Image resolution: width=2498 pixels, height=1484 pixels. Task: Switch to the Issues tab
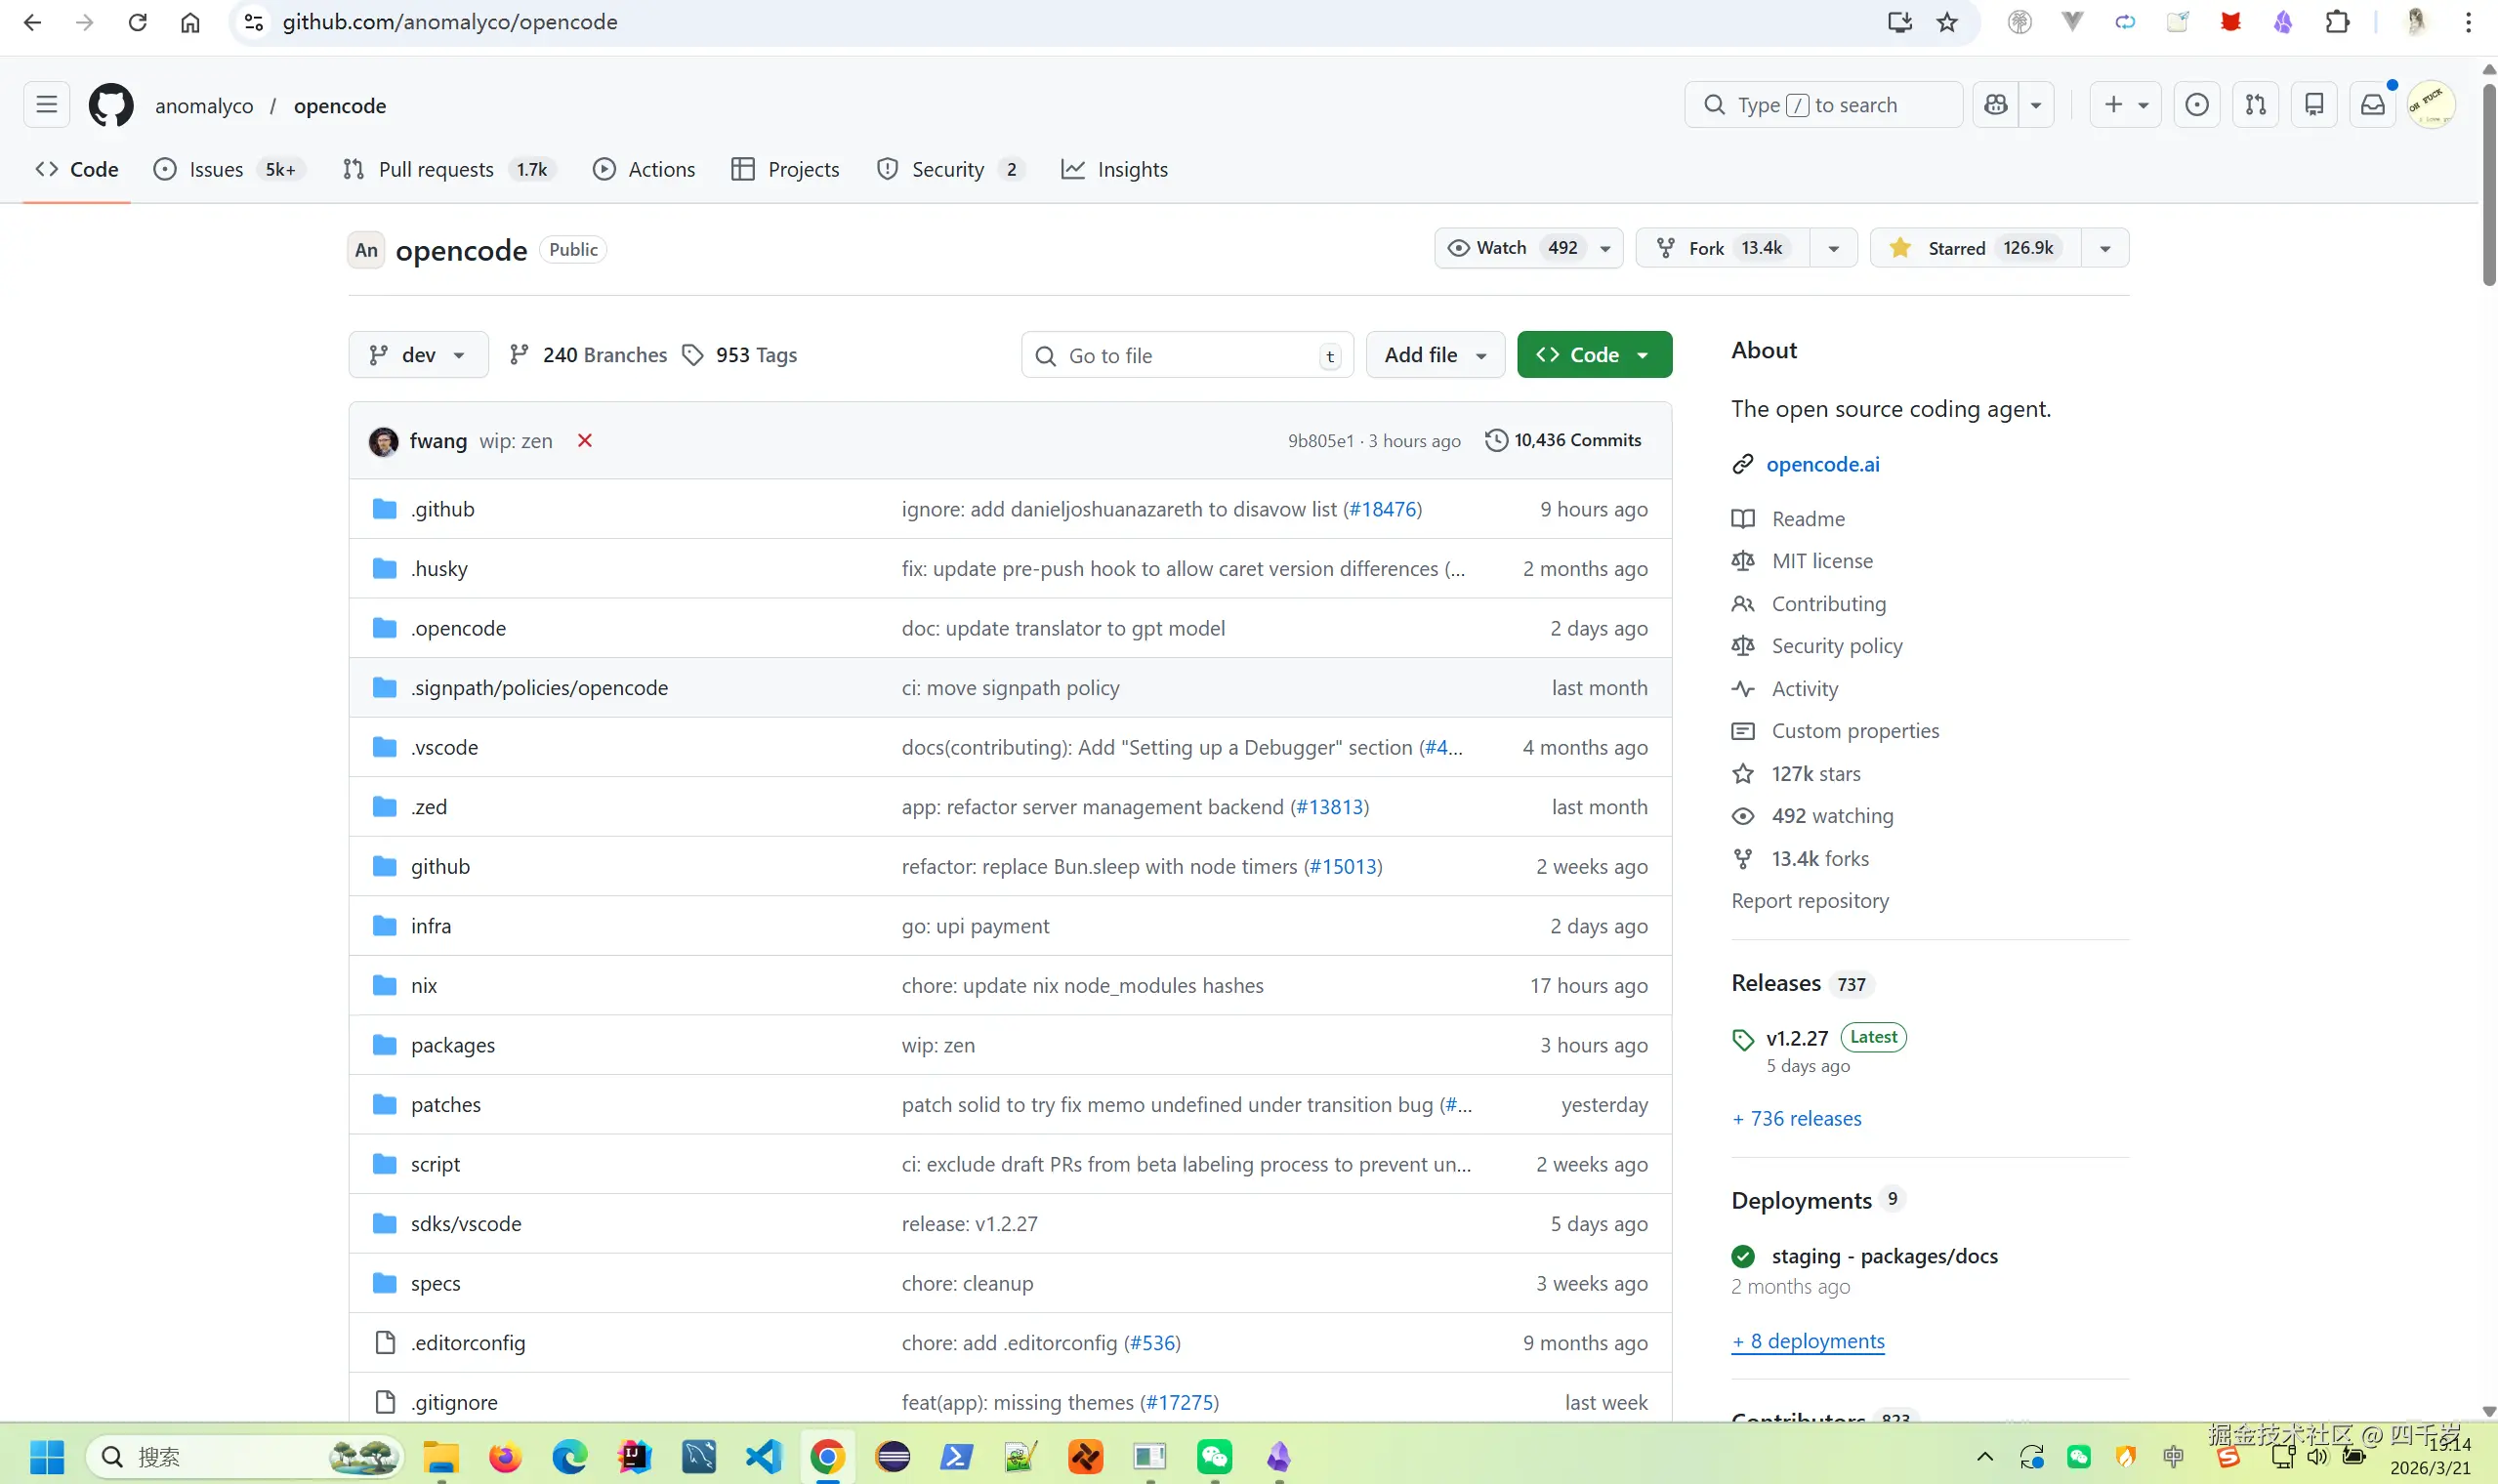point(214,169)
